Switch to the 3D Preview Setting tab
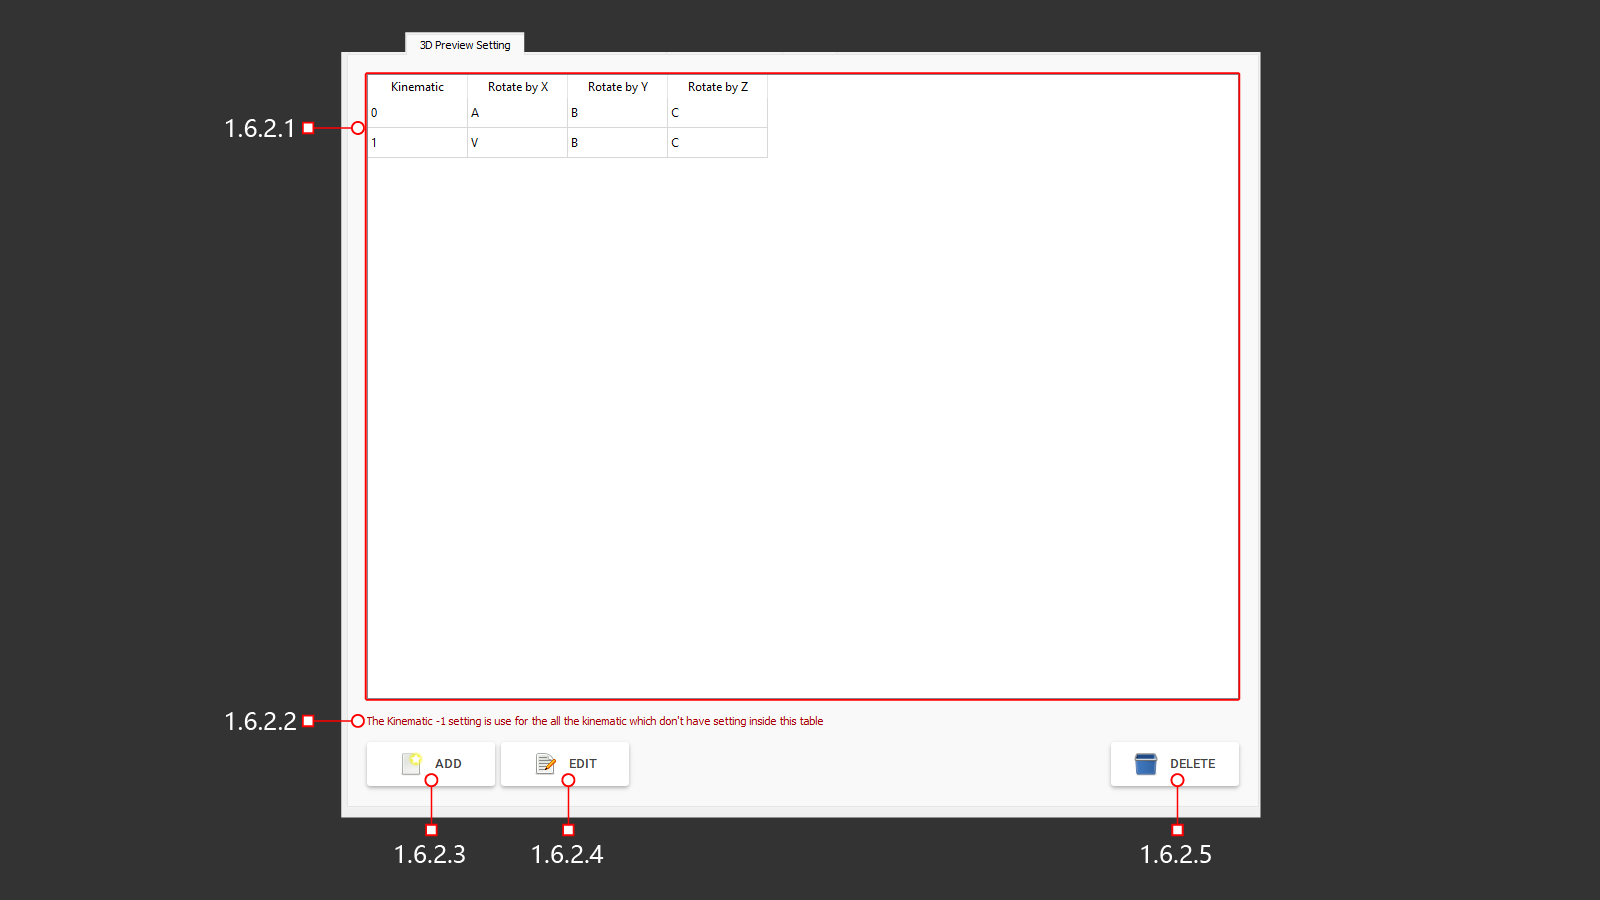Viewport: 1600px width, 900px height. pos(463,43)
